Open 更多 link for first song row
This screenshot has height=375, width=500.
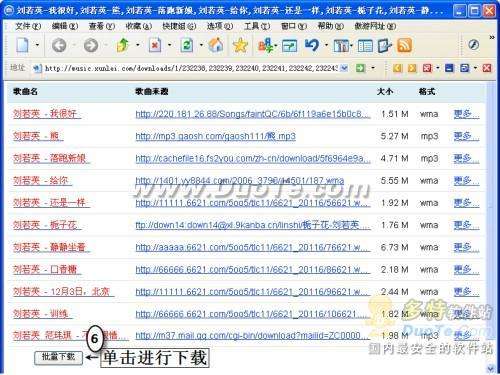click(x=466, y=114)
